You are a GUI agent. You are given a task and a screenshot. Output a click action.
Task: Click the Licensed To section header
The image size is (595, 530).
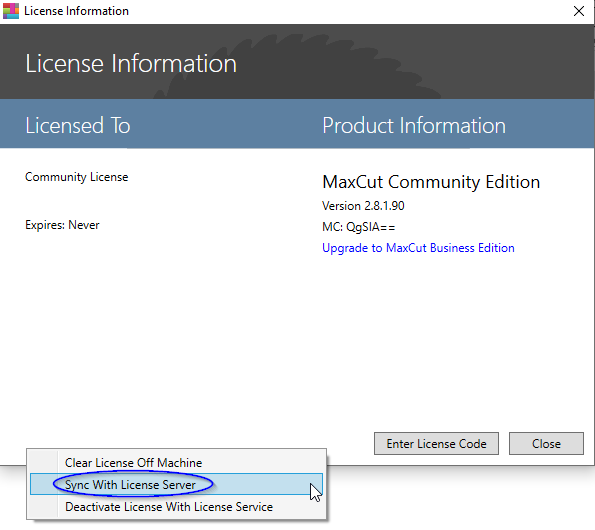coord(78,125)
